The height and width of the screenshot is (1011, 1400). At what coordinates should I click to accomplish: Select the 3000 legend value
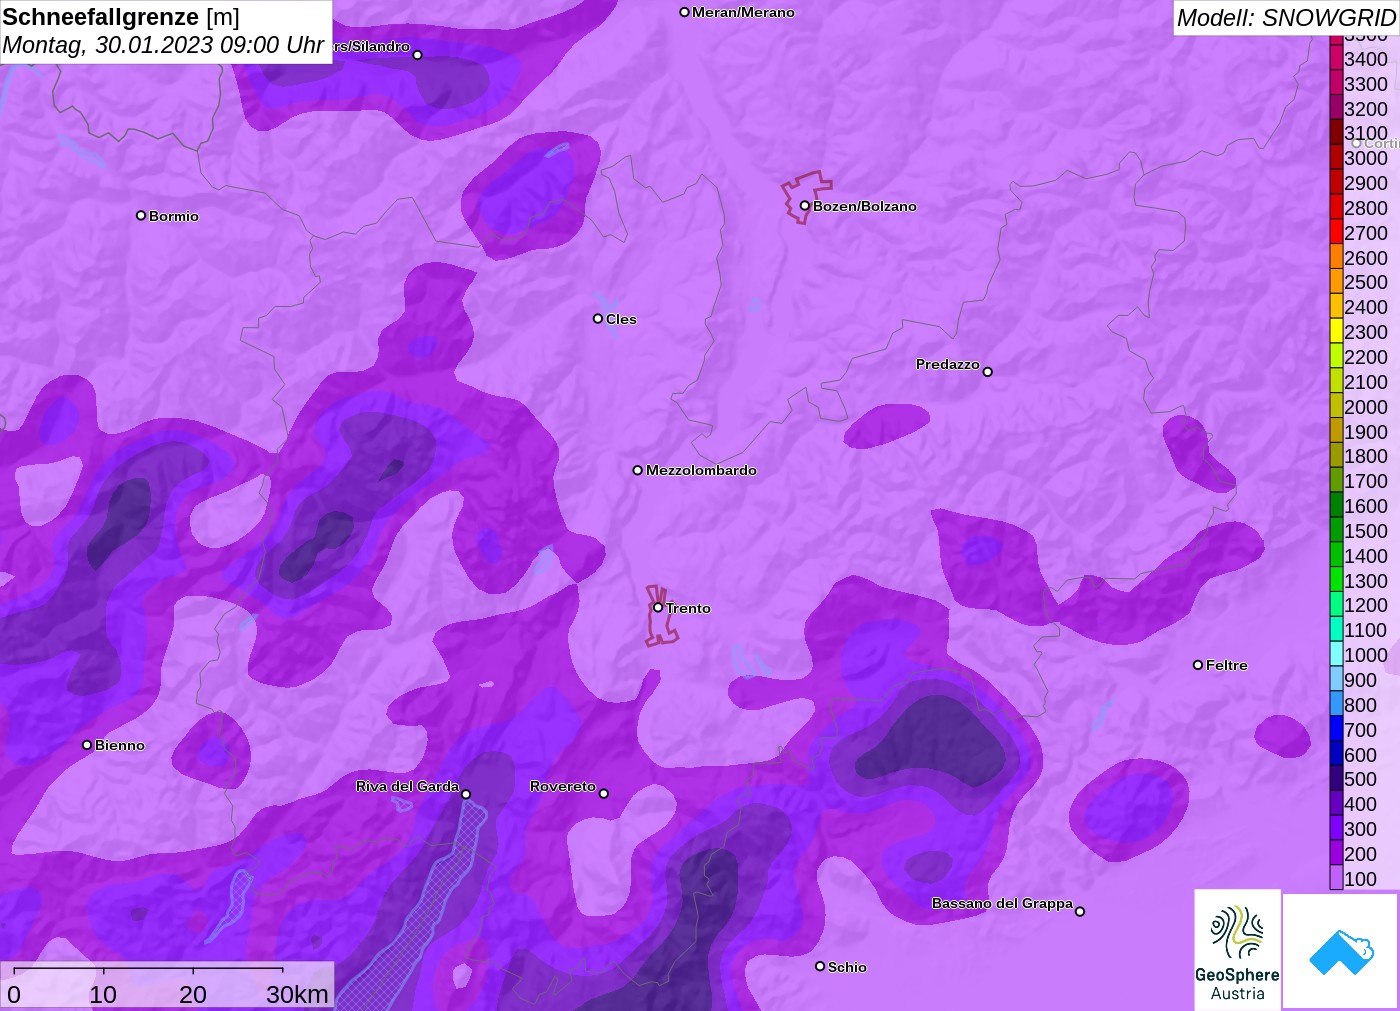1366,158
